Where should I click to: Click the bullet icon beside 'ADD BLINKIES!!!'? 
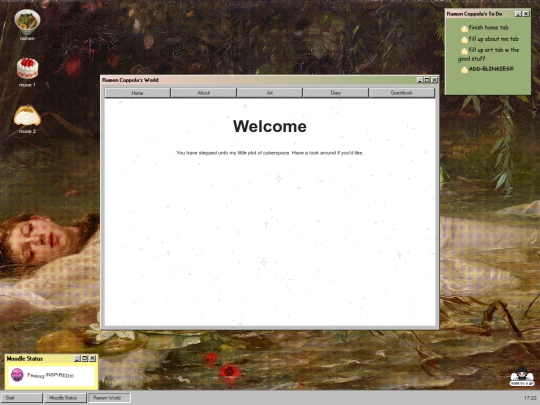coord(464,70)
